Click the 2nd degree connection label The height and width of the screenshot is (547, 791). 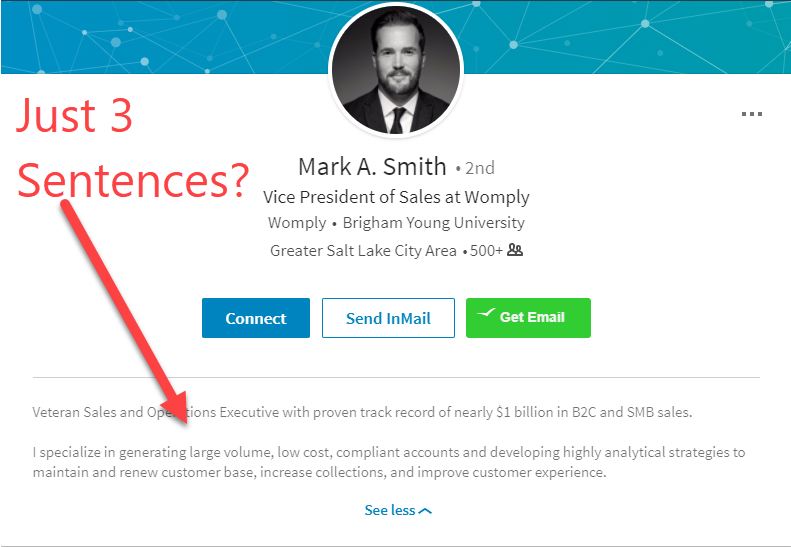pyautogui.click(x=479, y=168)
